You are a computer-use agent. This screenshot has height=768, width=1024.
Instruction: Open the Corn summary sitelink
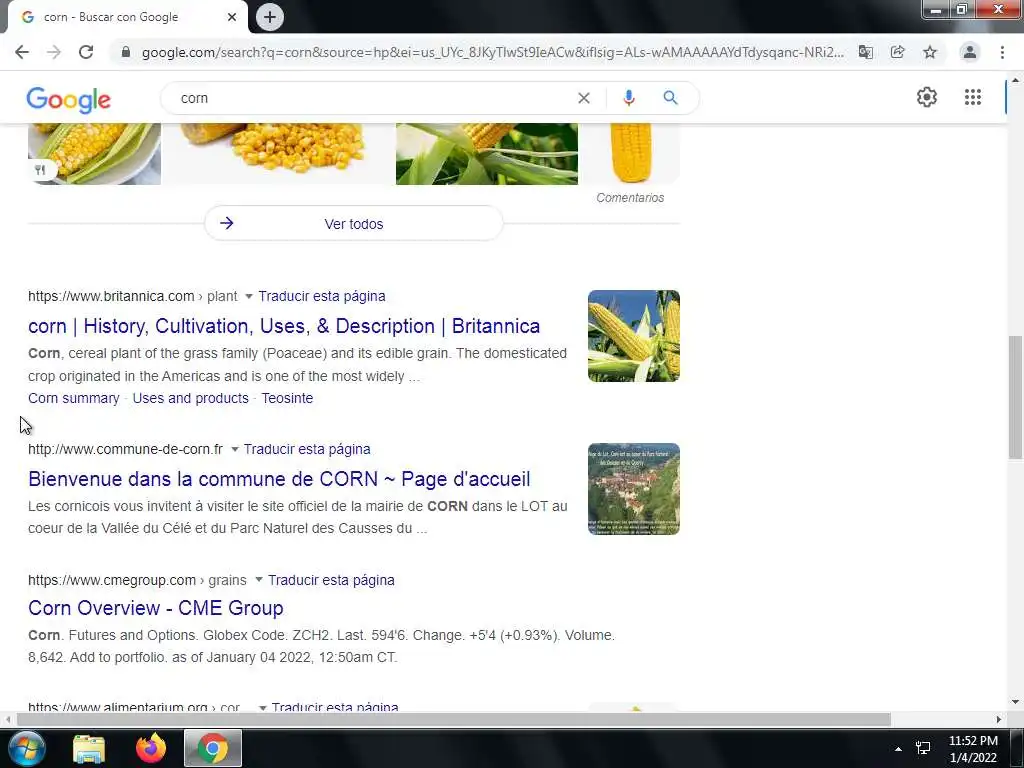point(74,398)
